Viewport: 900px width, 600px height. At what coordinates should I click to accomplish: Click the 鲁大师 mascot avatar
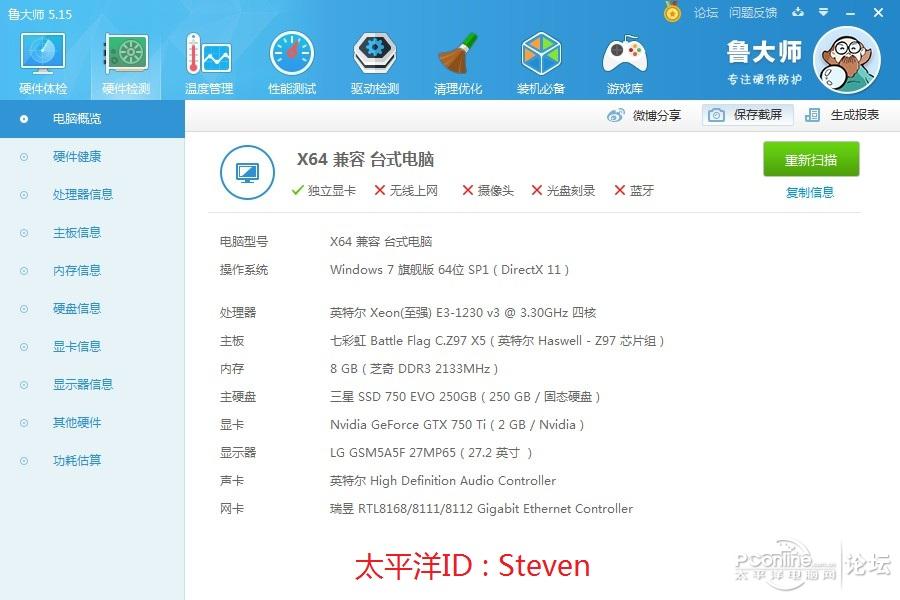coord(847,60)
